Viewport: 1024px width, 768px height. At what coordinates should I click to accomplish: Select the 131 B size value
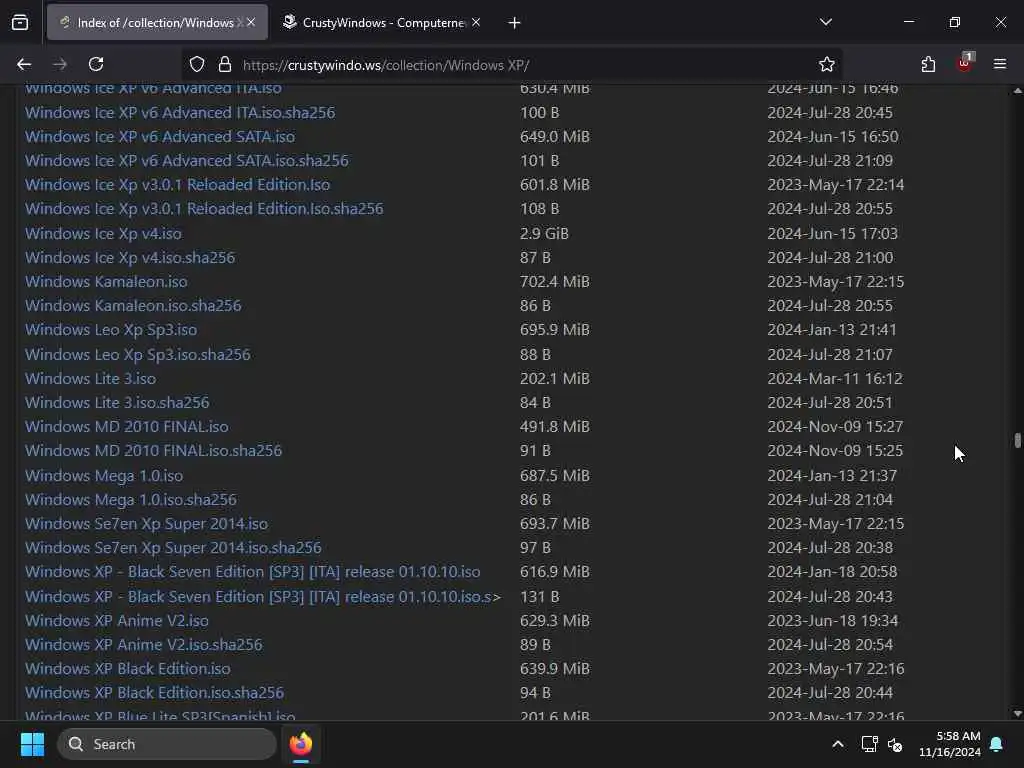539,597
